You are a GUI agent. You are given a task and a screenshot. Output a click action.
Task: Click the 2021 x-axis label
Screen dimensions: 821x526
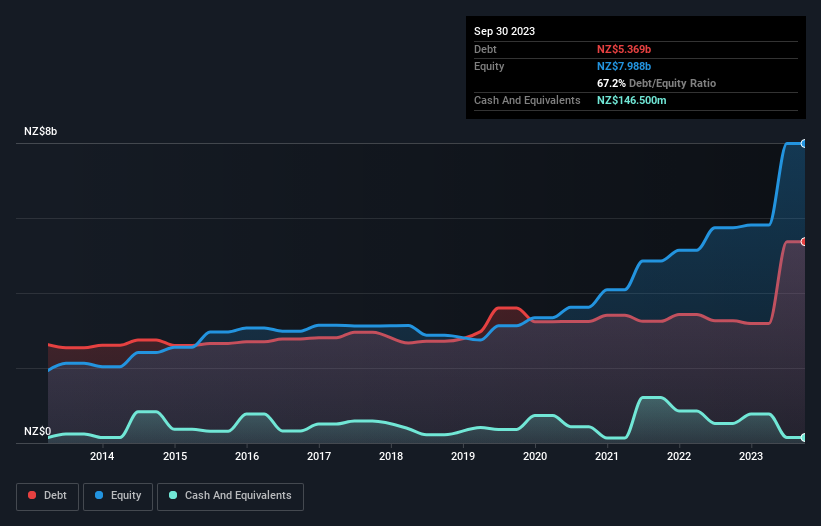tap(607, 456)
